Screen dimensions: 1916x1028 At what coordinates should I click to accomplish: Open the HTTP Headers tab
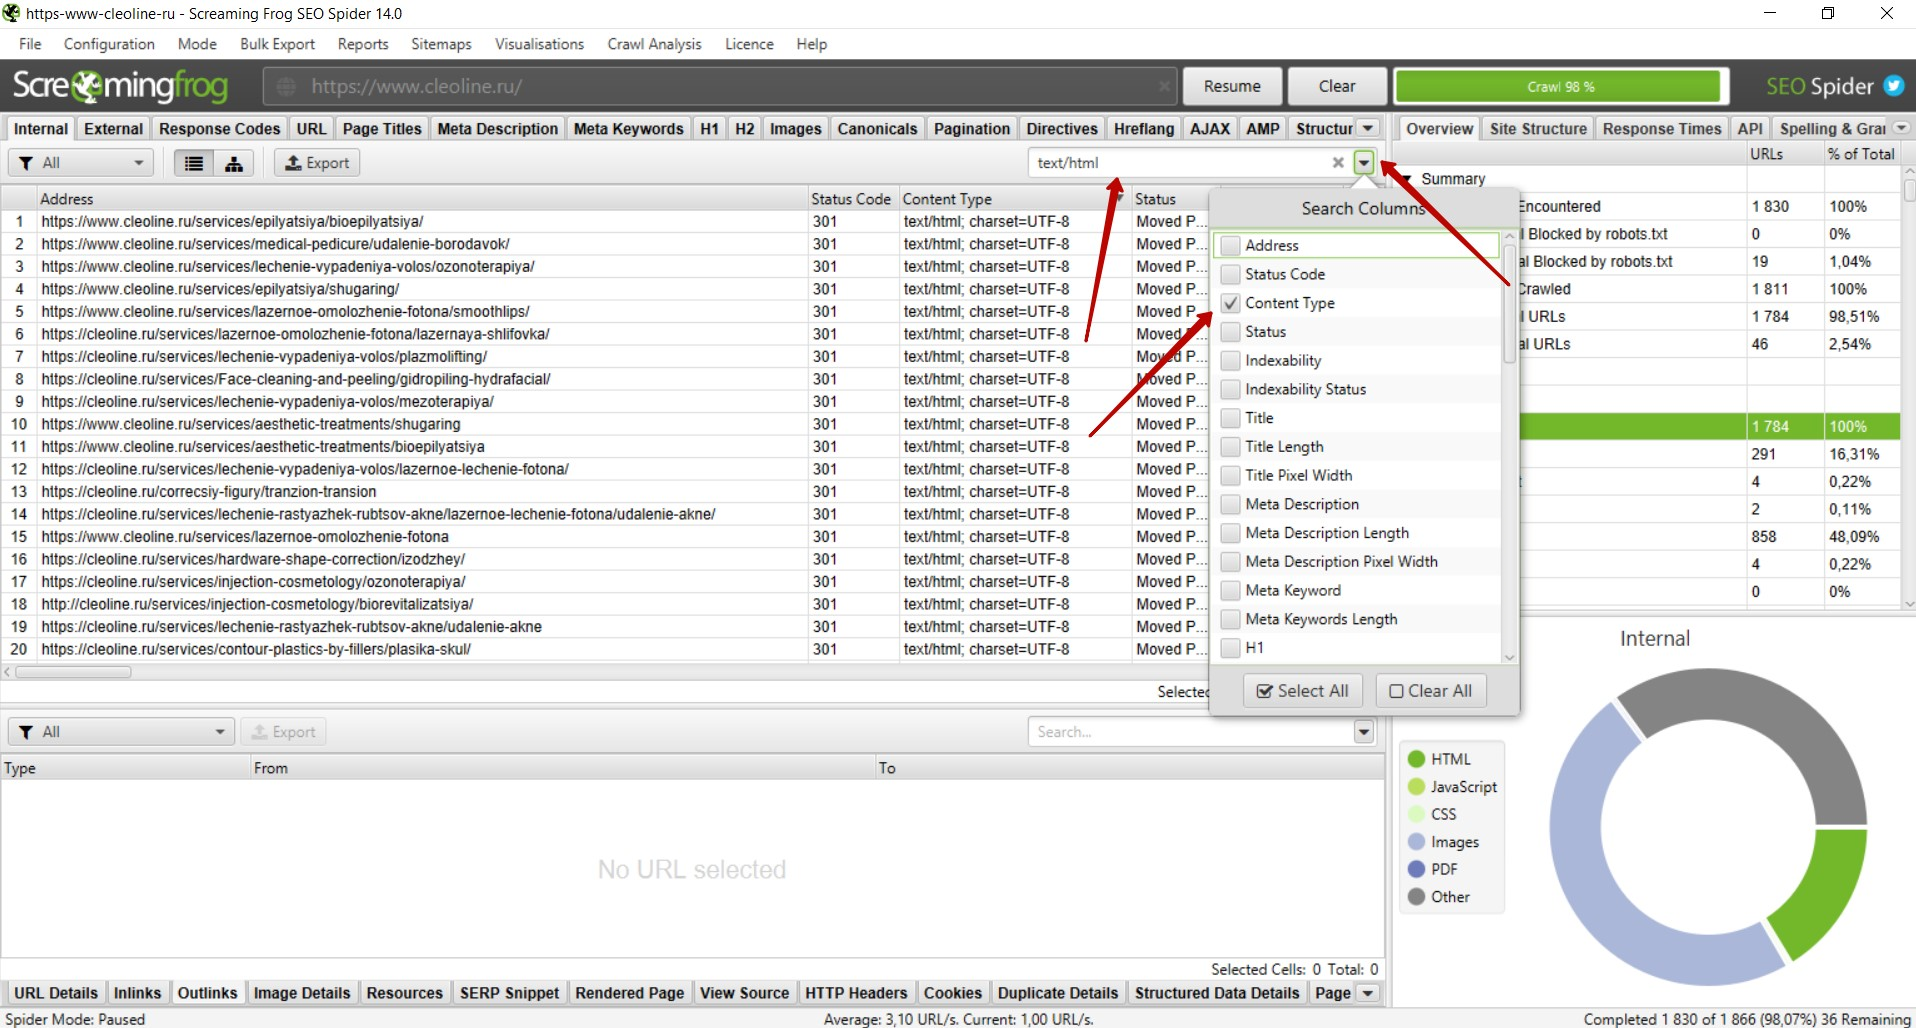pos(856,993)
